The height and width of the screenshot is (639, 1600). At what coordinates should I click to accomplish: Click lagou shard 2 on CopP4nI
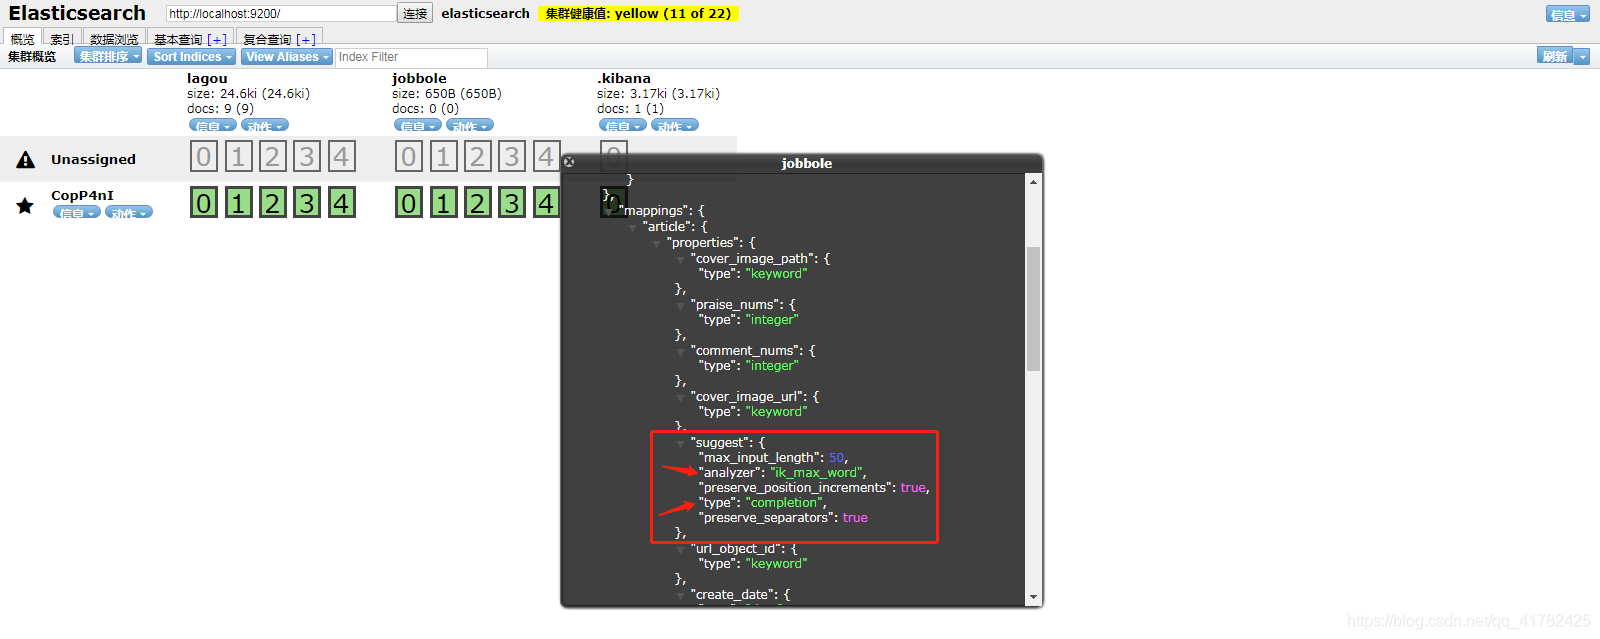point(272,203)
